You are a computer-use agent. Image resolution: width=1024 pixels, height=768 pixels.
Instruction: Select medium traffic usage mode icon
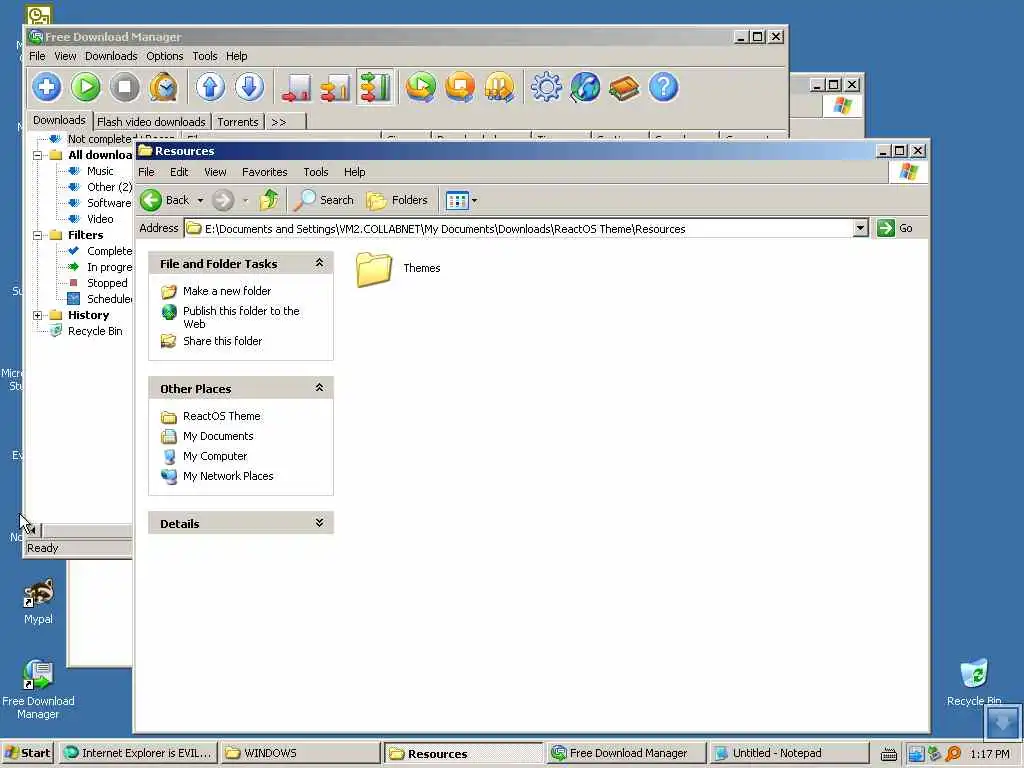(335, 87)
